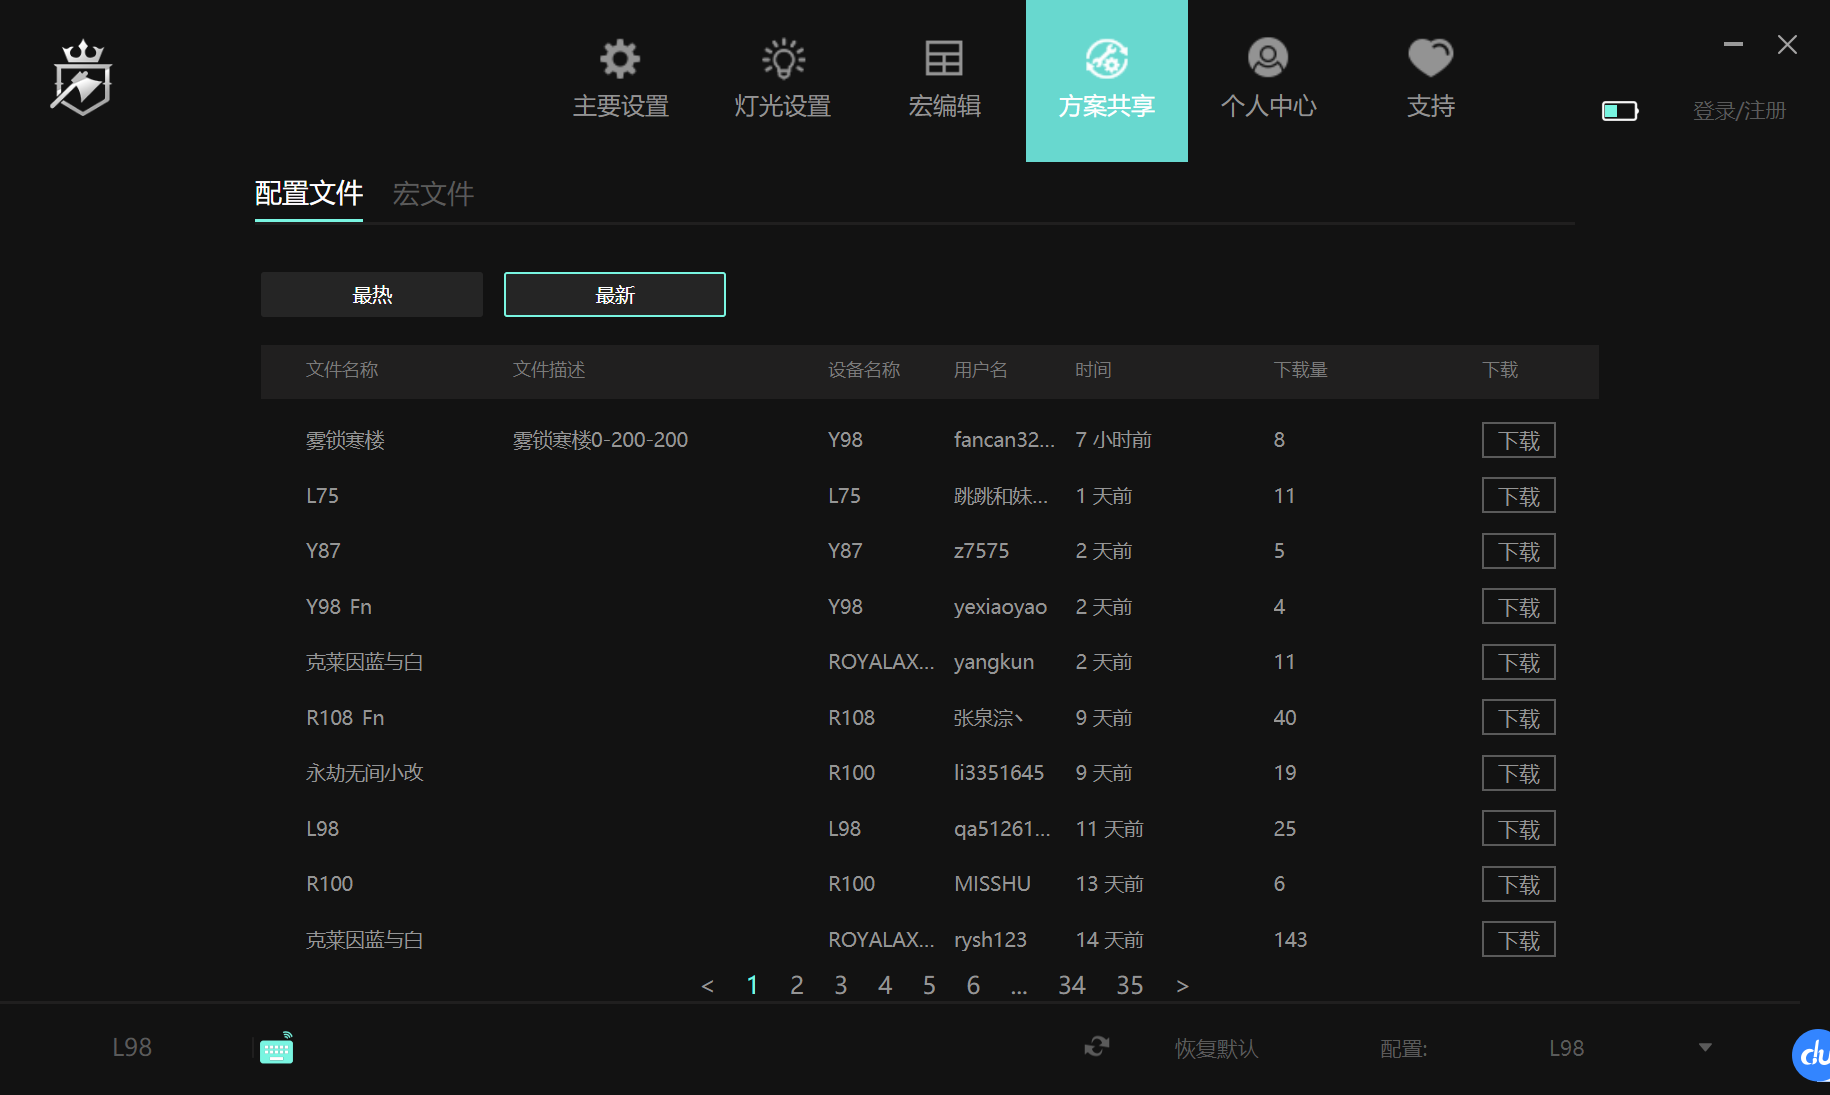The width and height of the screenshot is (1830, 1095).
Task: Open the 主要设置 gear icon
Action: pyautogui.click(x=620, y=59)
